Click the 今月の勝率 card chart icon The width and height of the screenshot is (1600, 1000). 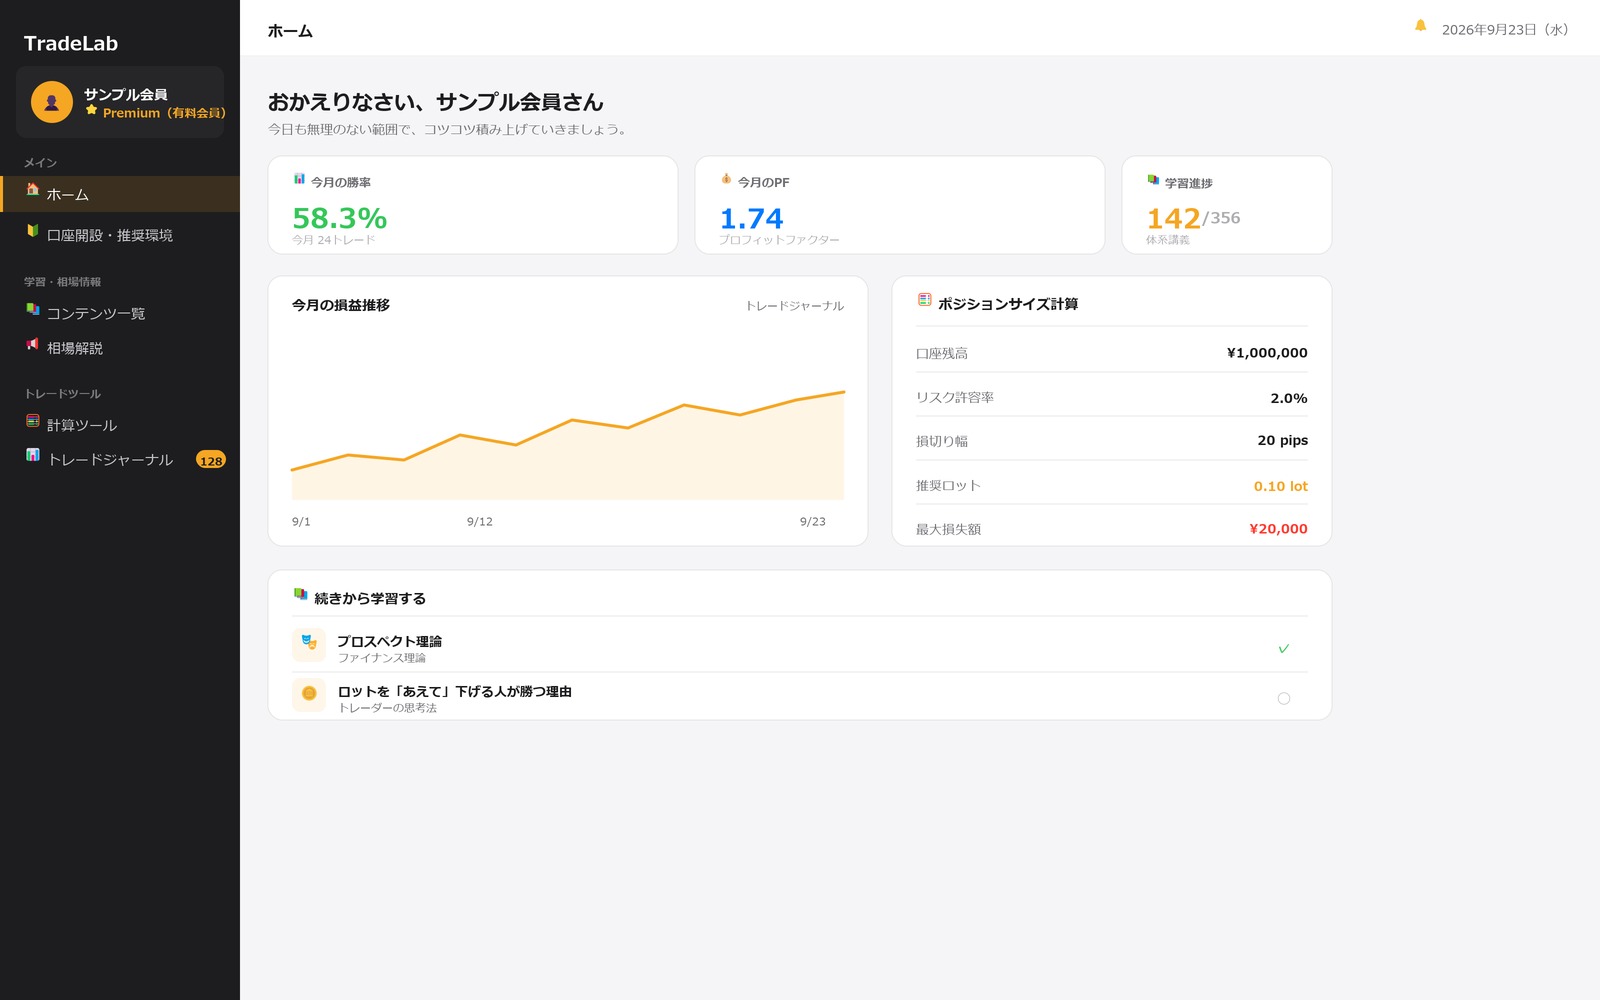point(299,179)
